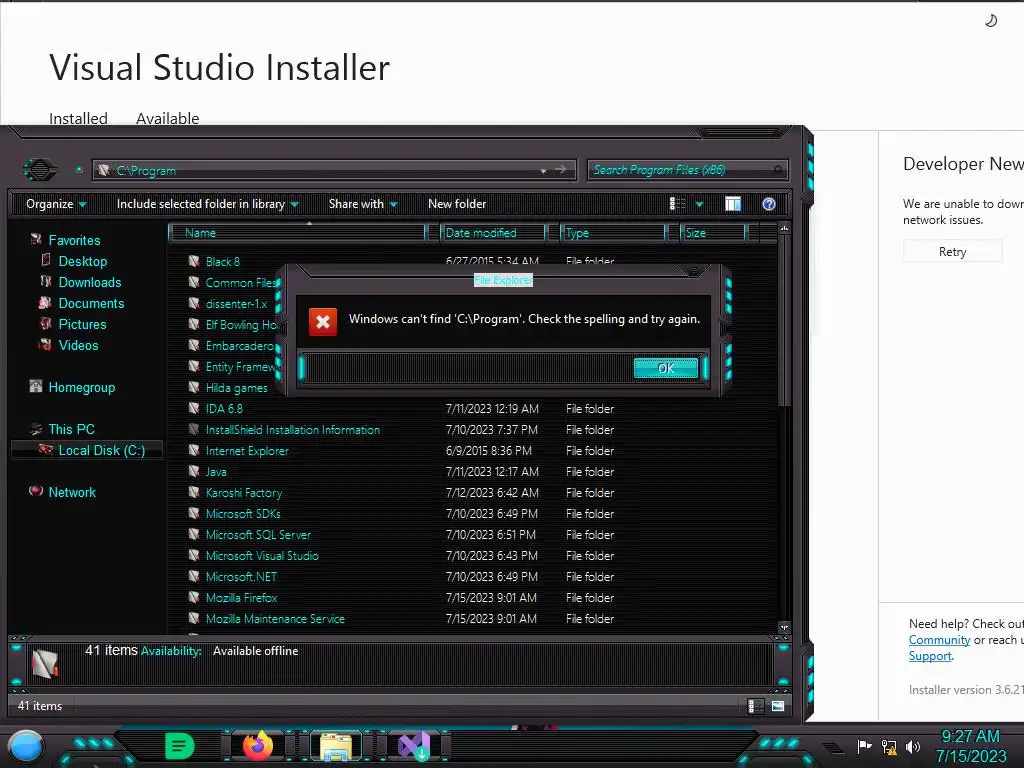Select the Mozilla Maintenance Service folder
Image resolution: width=1024 pixels, height=768 pixels.
click(x=275, y=618)
